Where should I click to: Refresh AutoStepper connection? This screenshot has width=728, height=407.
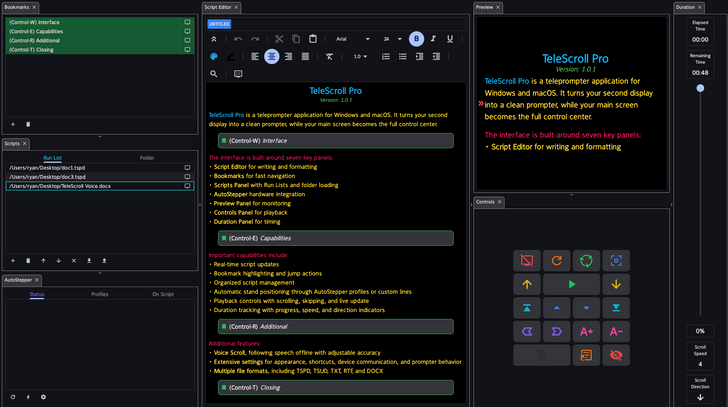click(13, 397)
